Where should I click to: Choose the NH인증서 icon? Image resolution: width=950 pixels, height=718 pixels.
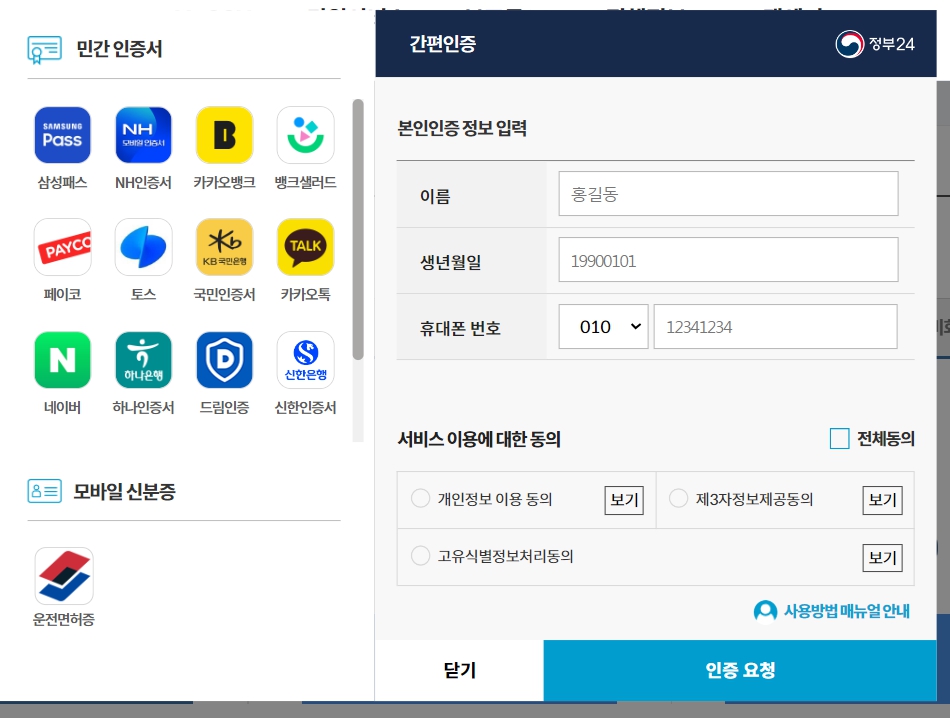tap(144, 135)
